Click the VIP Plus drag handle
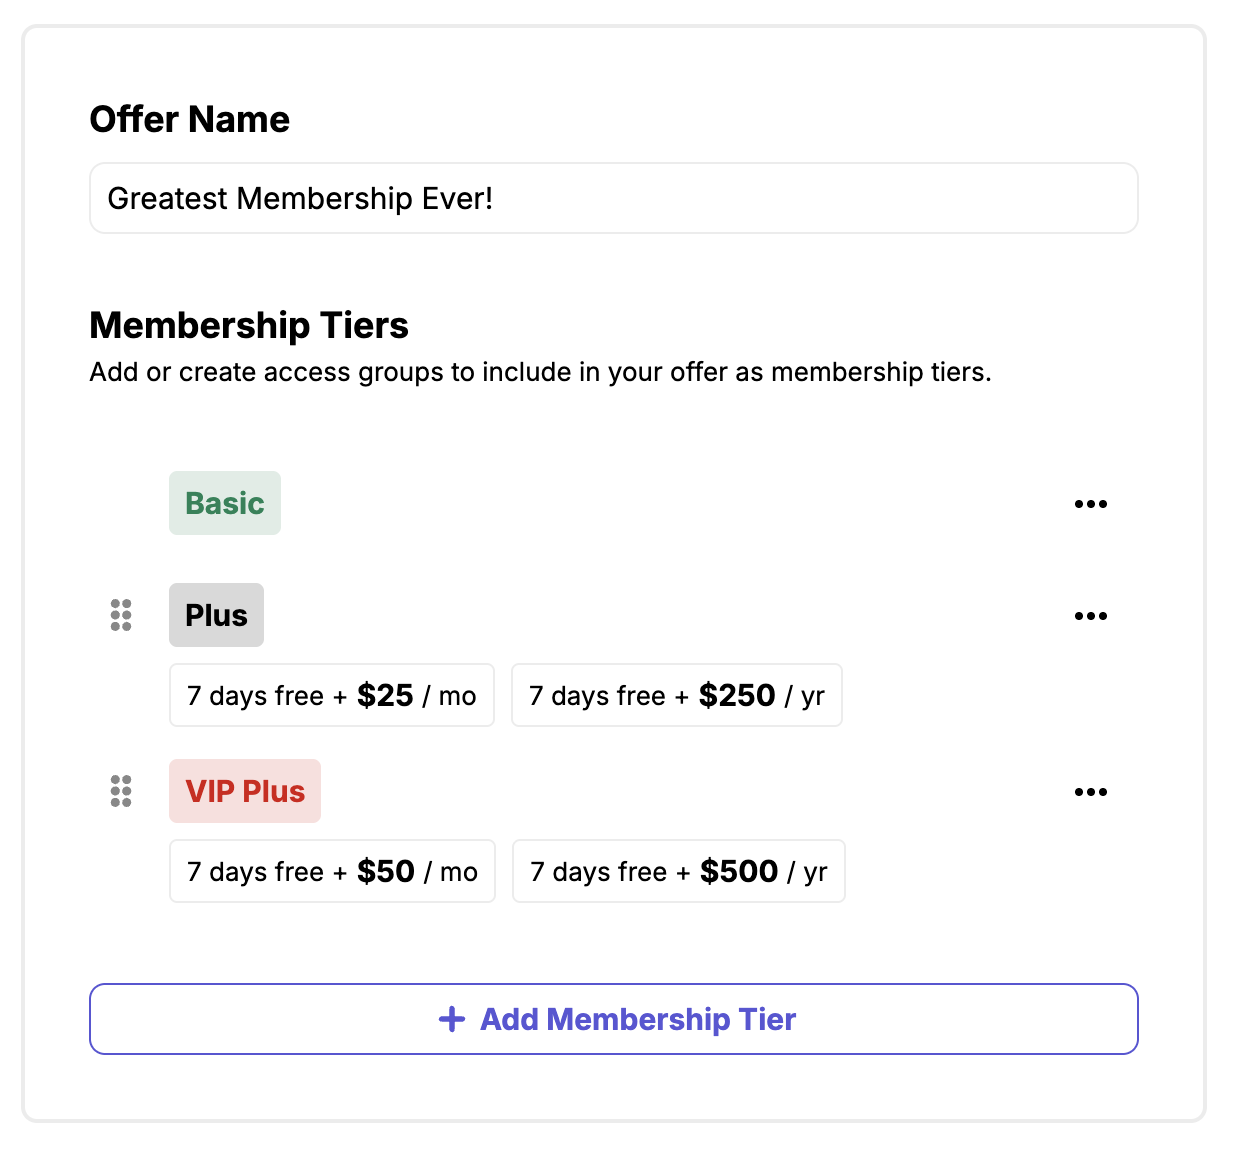Viewport: 1238px width, 1160px height. pyautogui.click(x=121, y=791)
